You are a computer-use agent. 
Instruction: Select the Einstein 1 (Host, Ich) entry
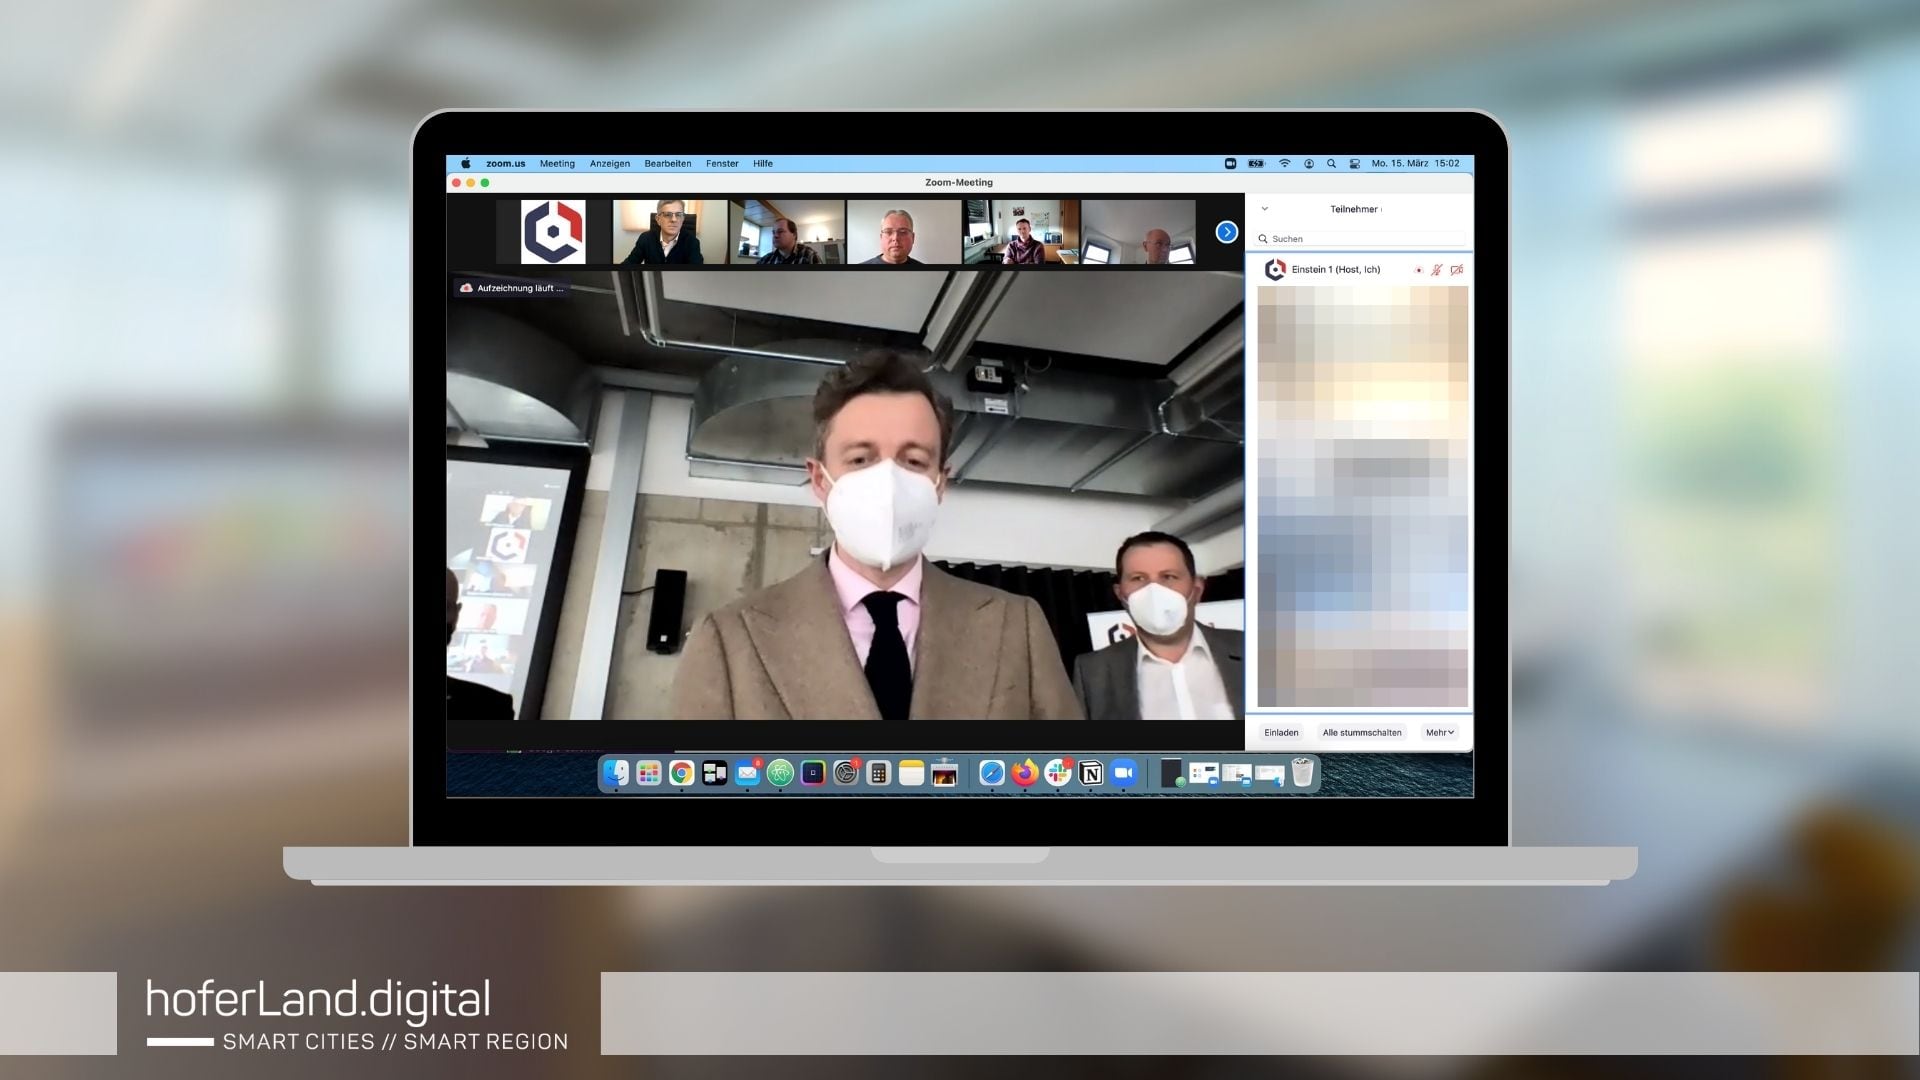(1361, 270)
